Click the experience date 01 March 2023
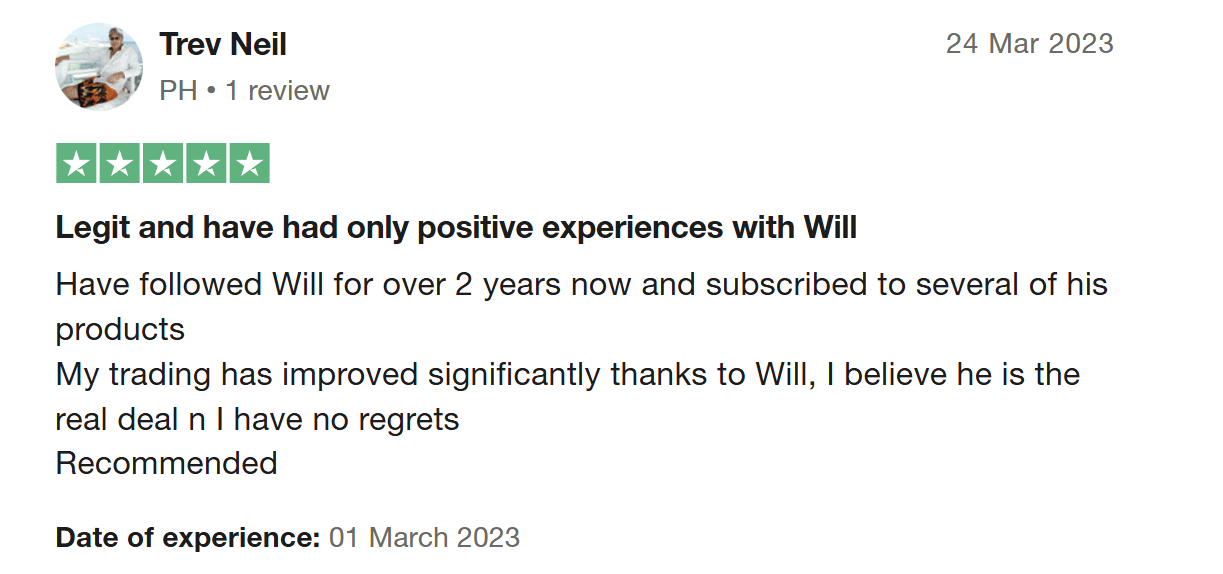This screenshot has height=574, width=1223. 425,537
